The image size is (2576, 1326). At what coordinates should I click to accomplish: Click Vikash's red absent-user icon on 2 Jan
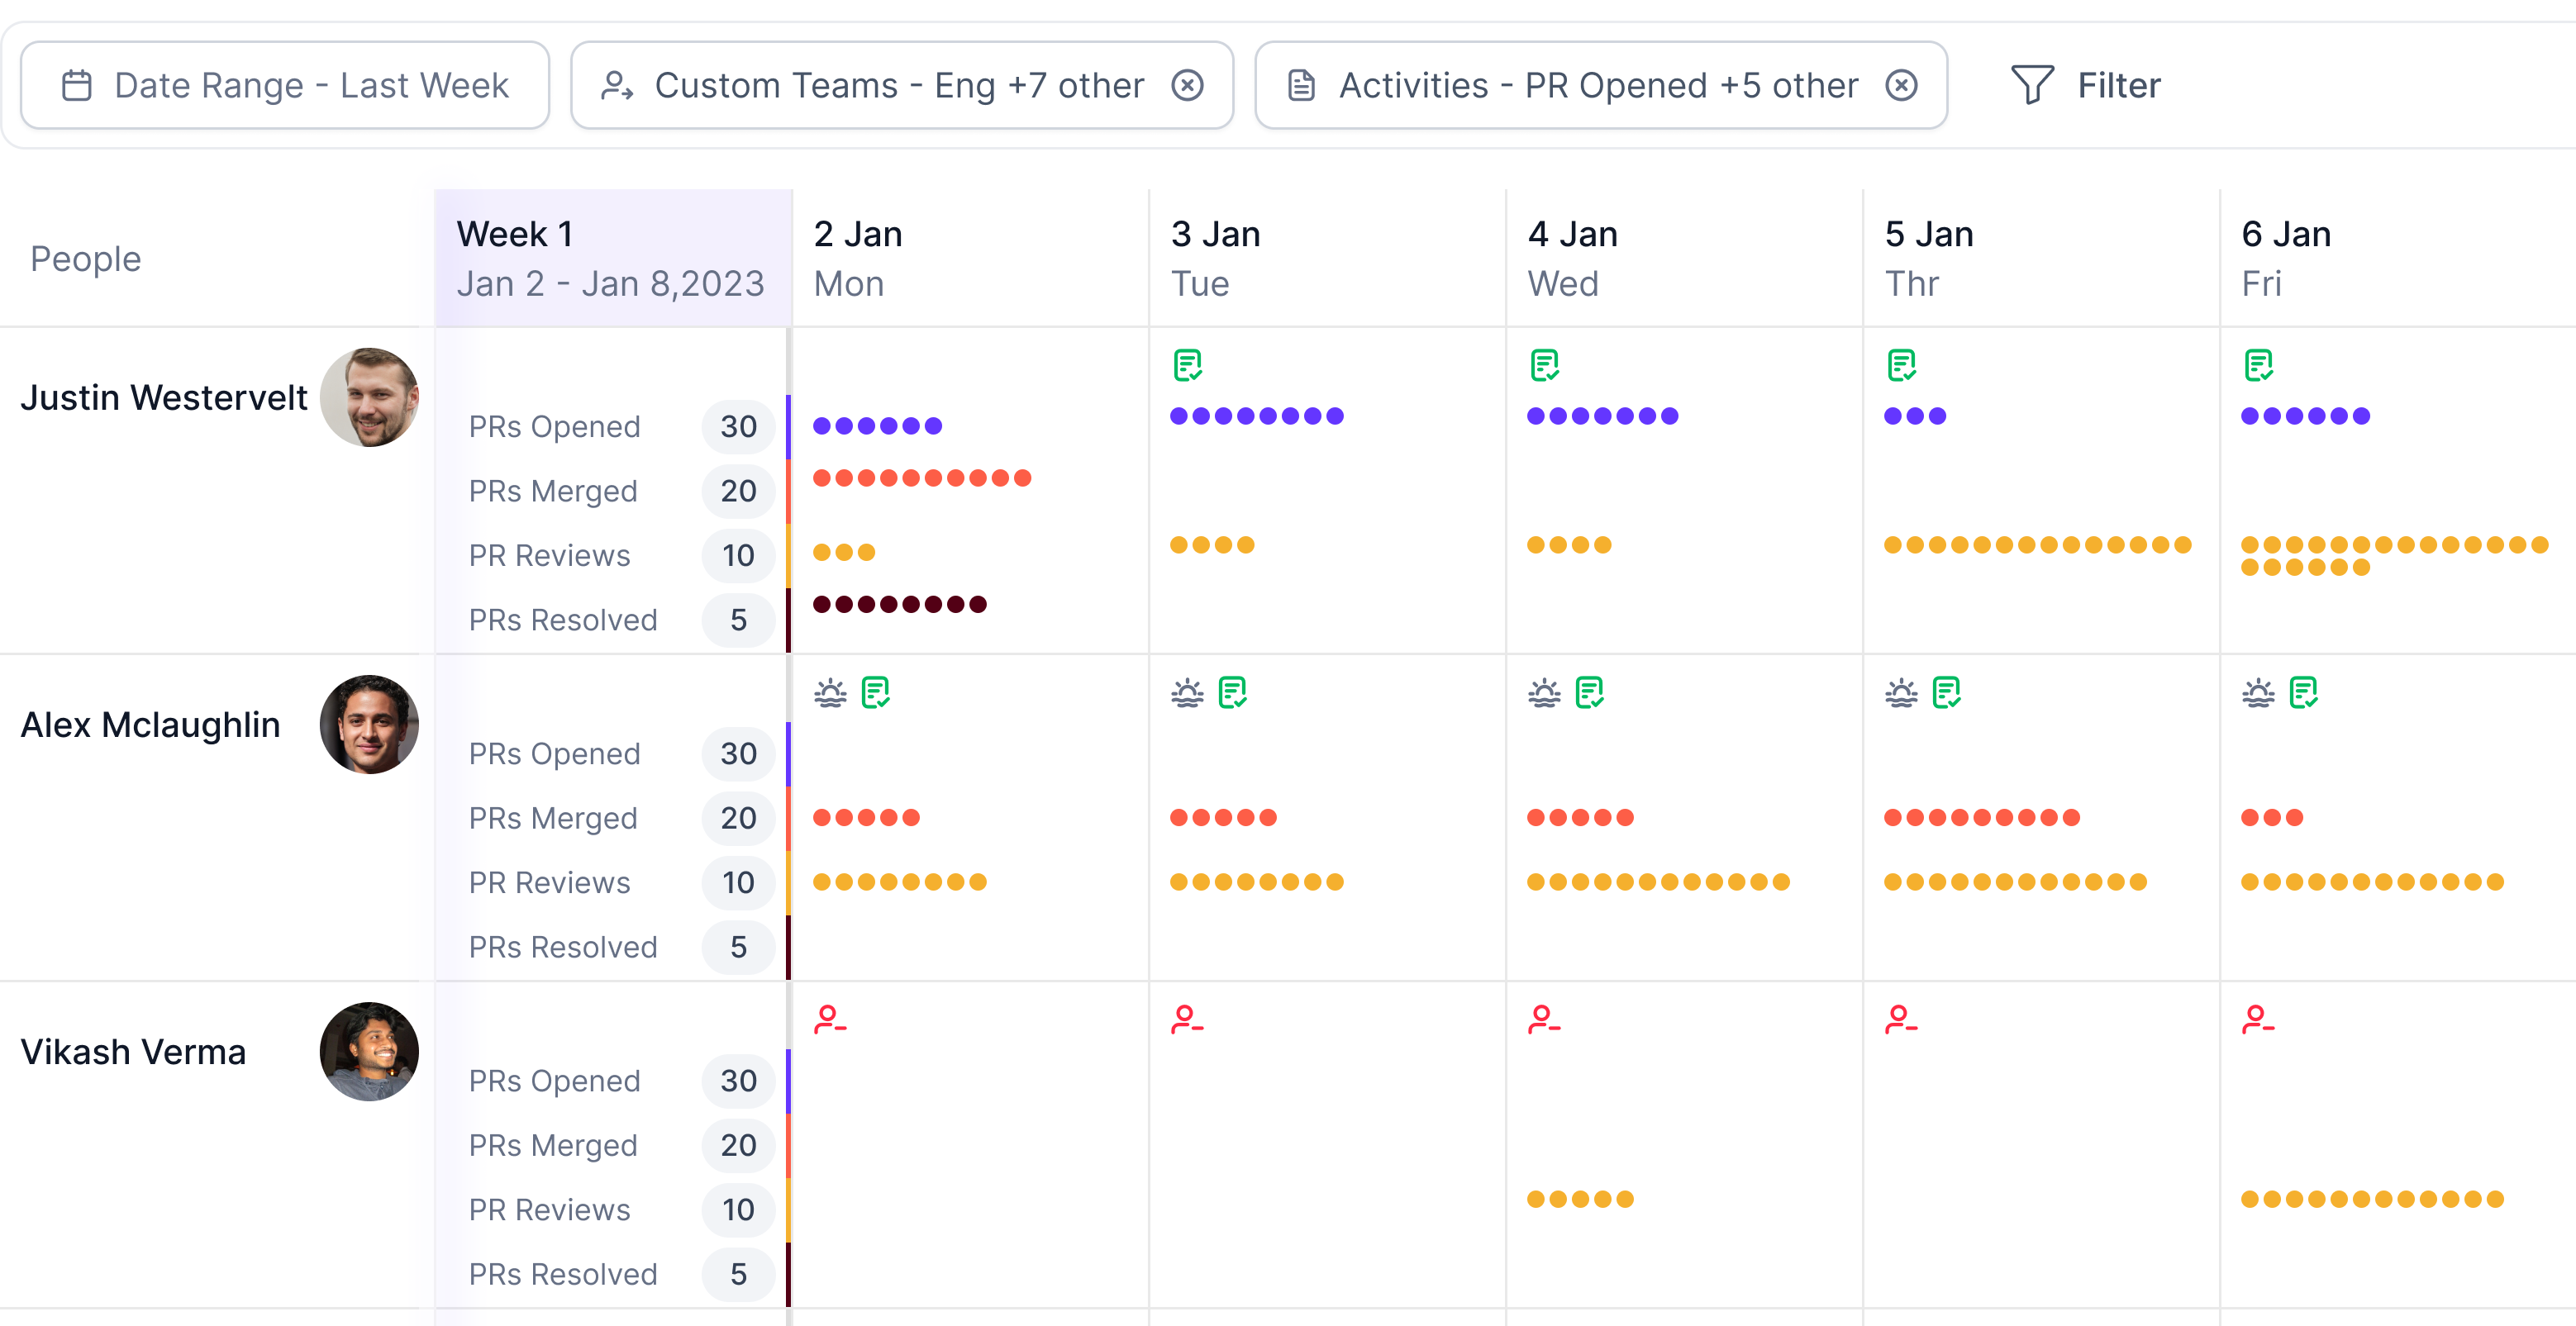[830, 1019]
